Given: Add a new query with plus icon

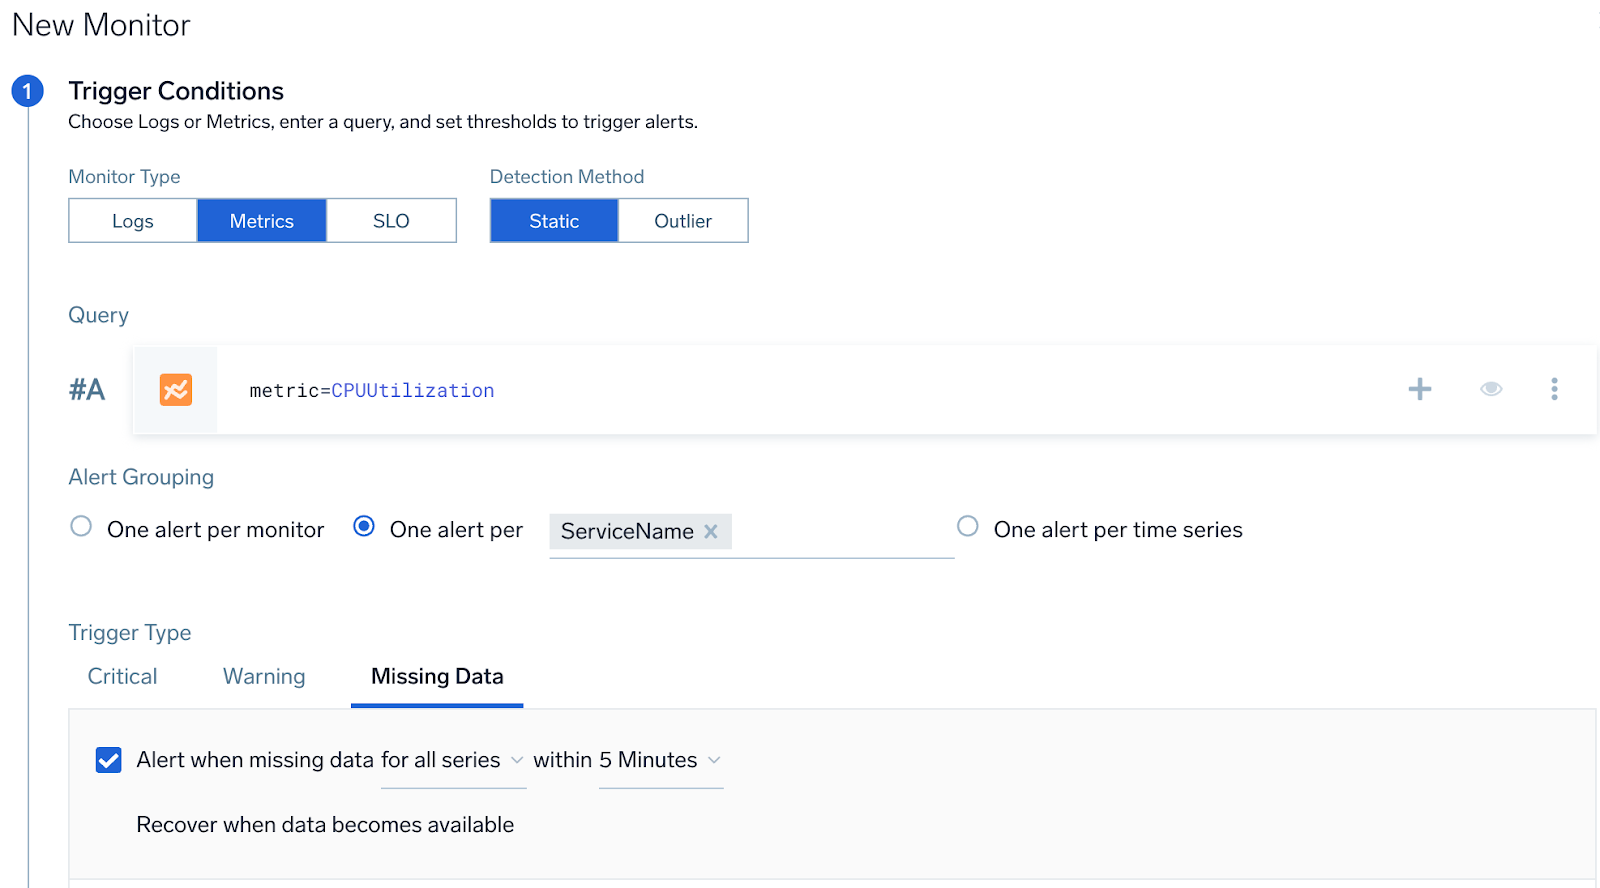Looking at the screenshot, I should [1419, 389].
